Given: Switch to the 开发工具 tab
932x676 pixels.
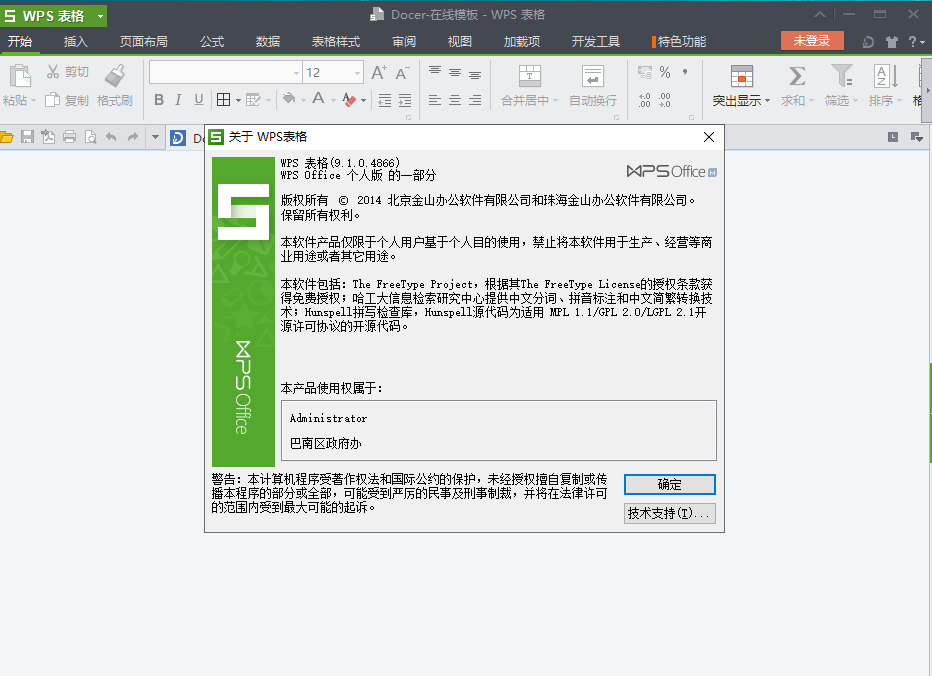Looking at the screenshot, I should pos(596,42).
